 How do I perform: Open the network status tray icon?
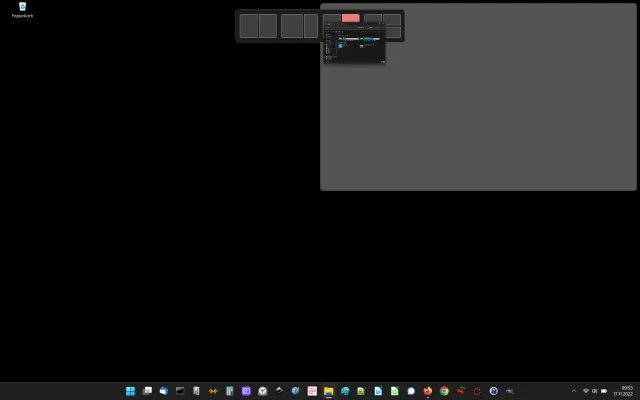pyautogui.click(x=586, y=391)
